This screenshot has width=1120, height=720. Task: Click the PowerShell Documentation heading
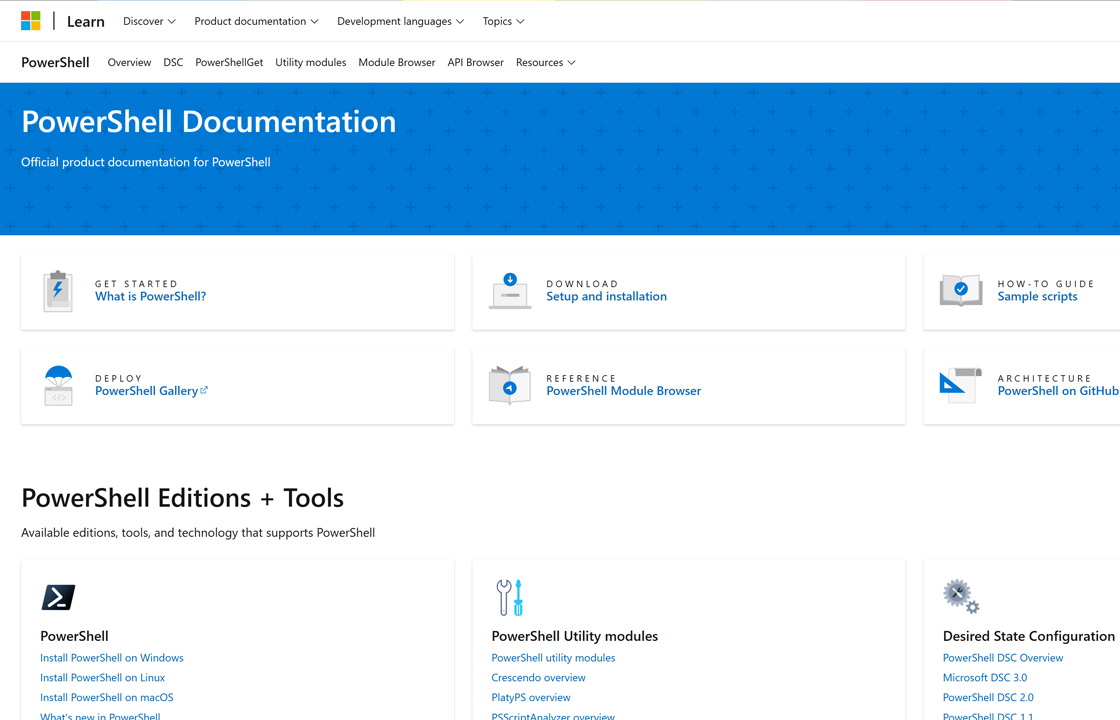(x=209, y=121)
